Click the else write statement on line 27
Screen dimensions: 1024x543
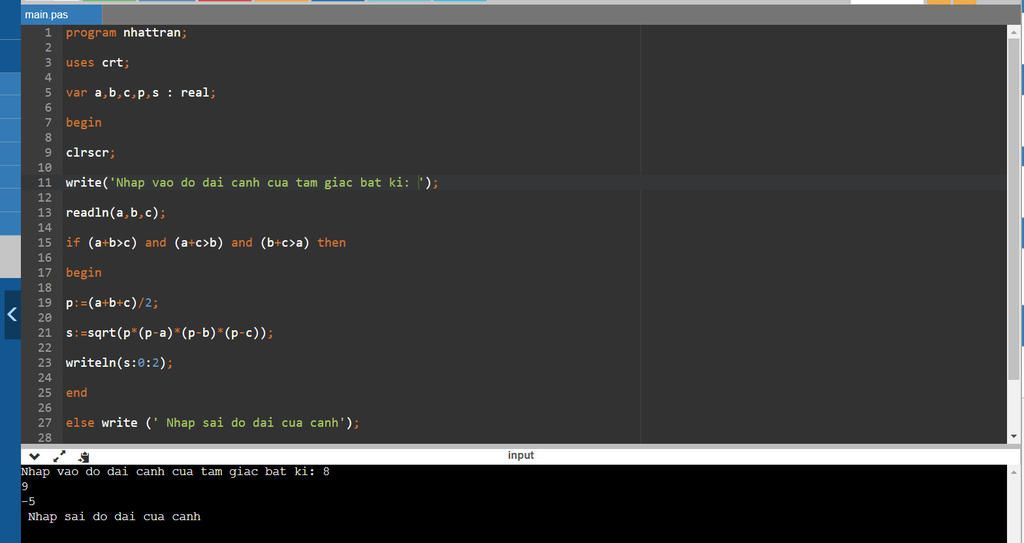(x=212, y=423)
